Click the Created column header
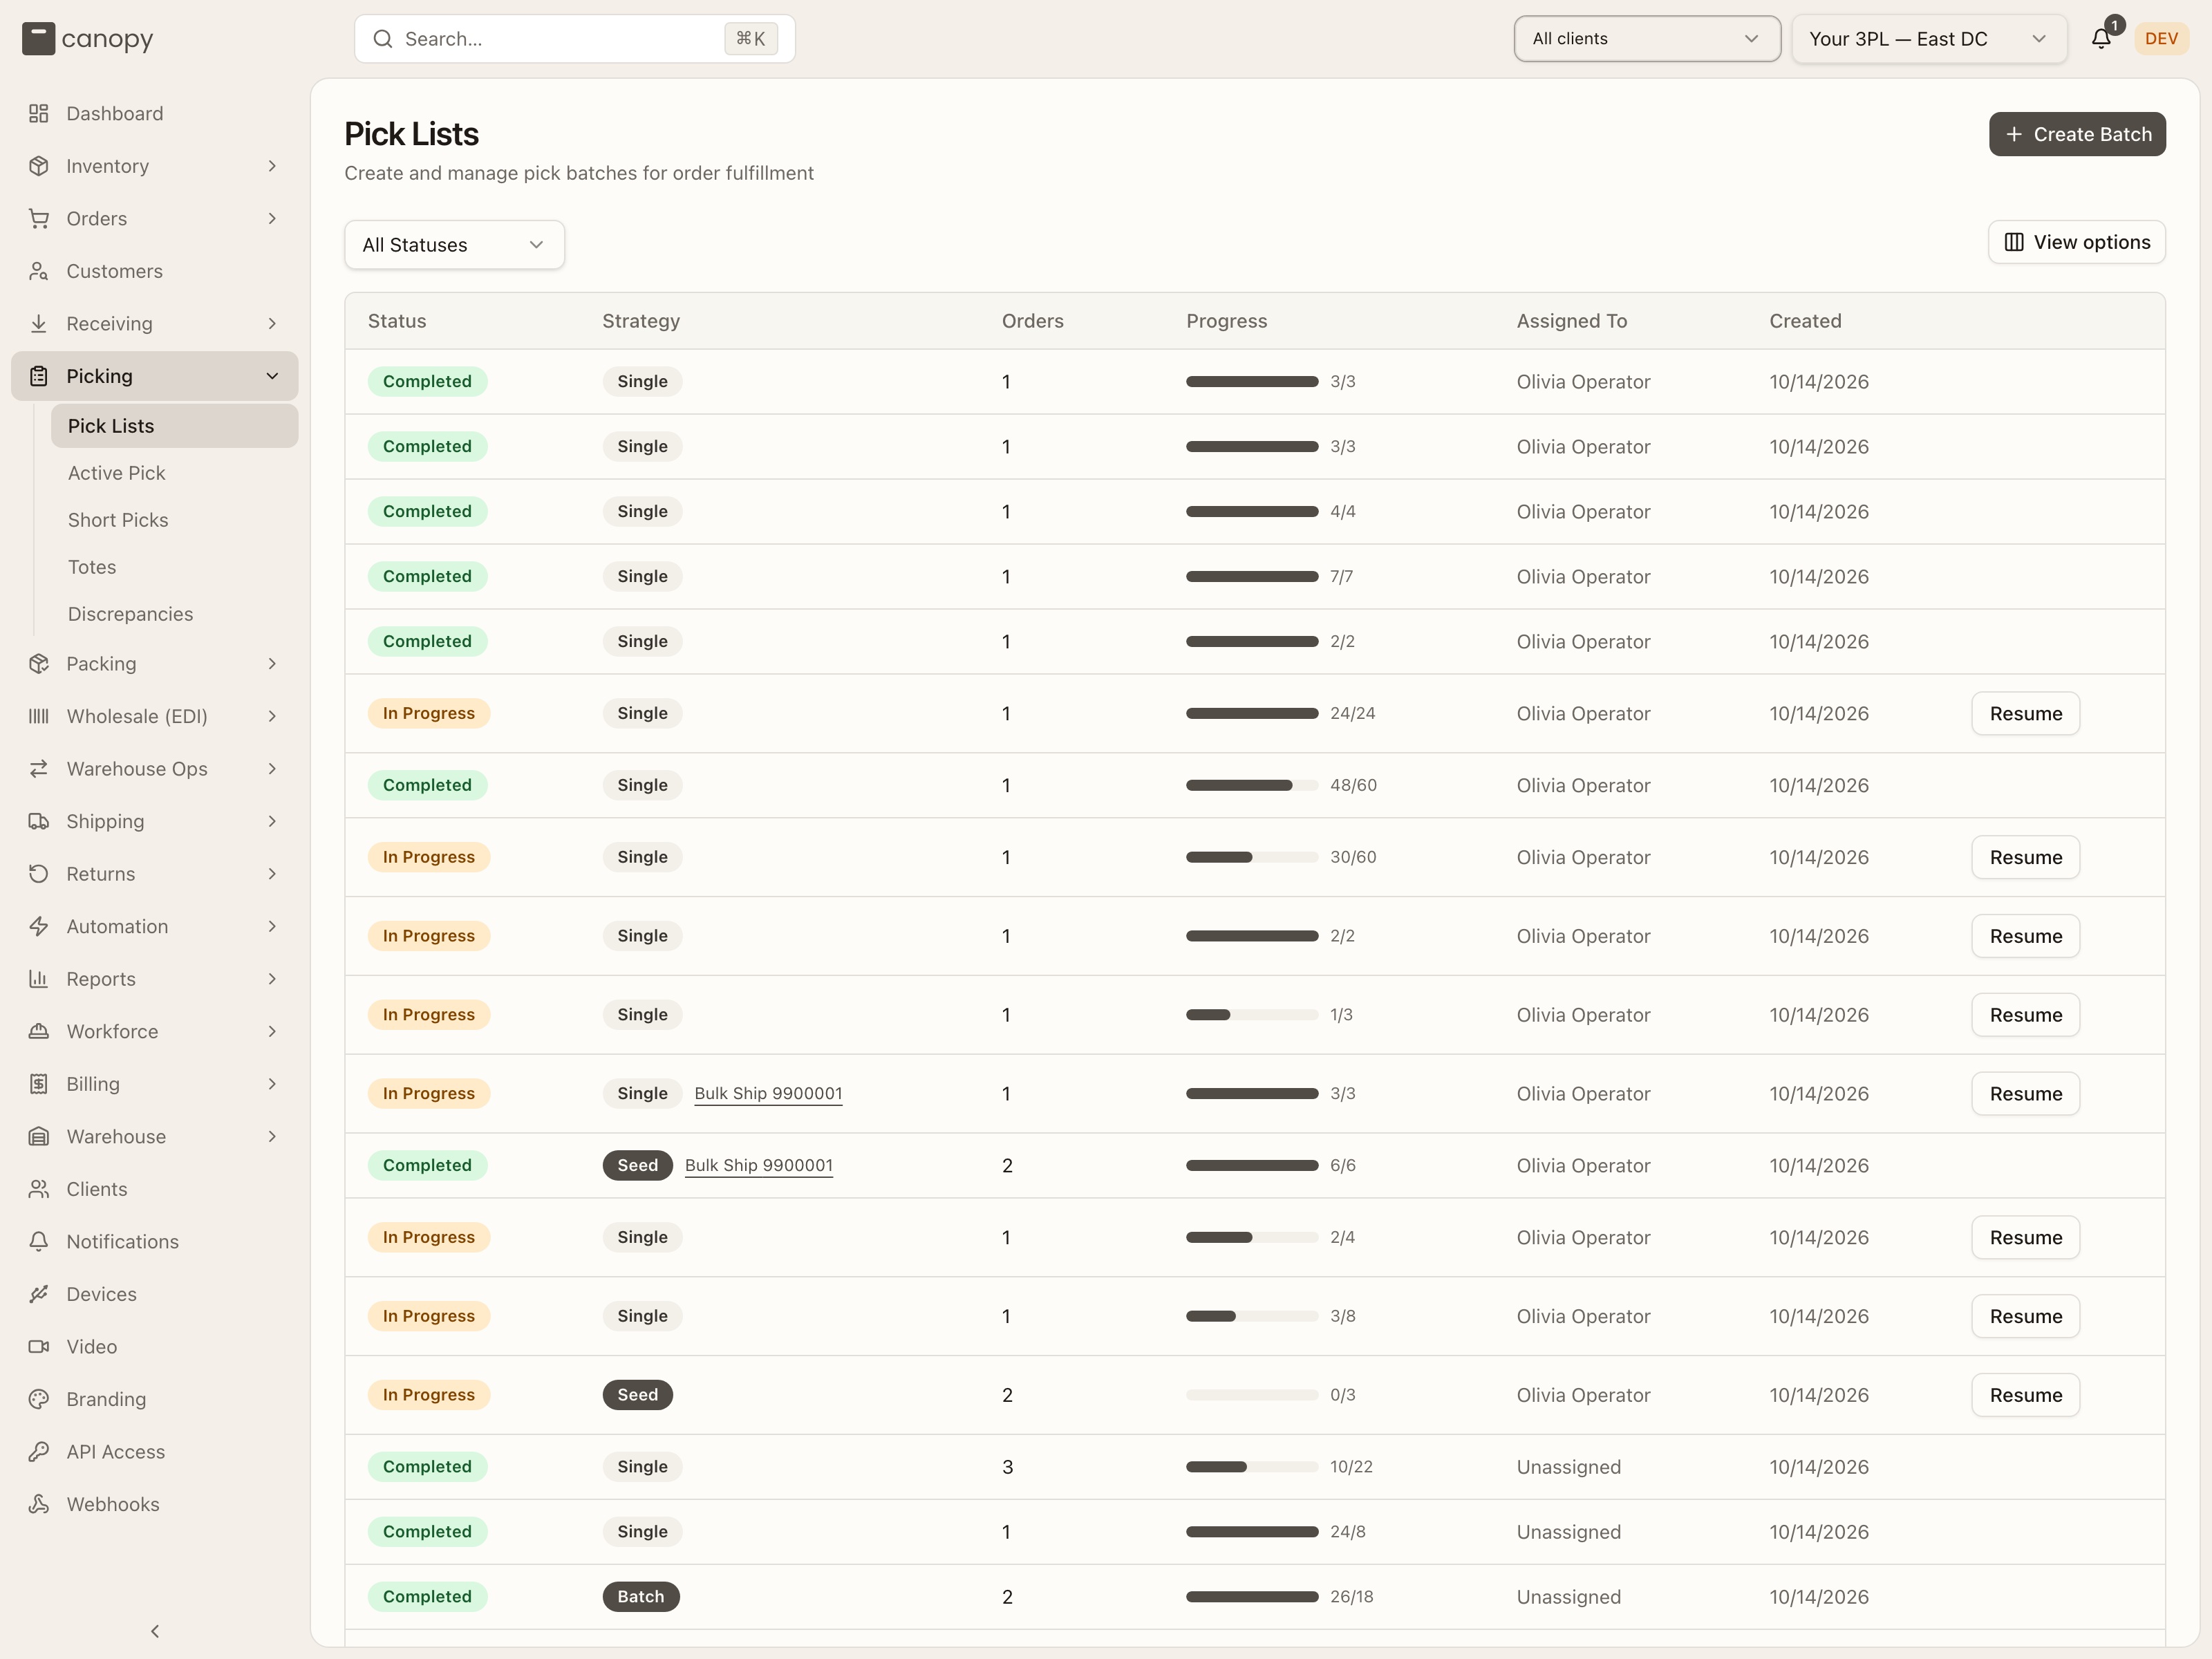Viewport: 2212px width, 1659px height. (1805, 321)
